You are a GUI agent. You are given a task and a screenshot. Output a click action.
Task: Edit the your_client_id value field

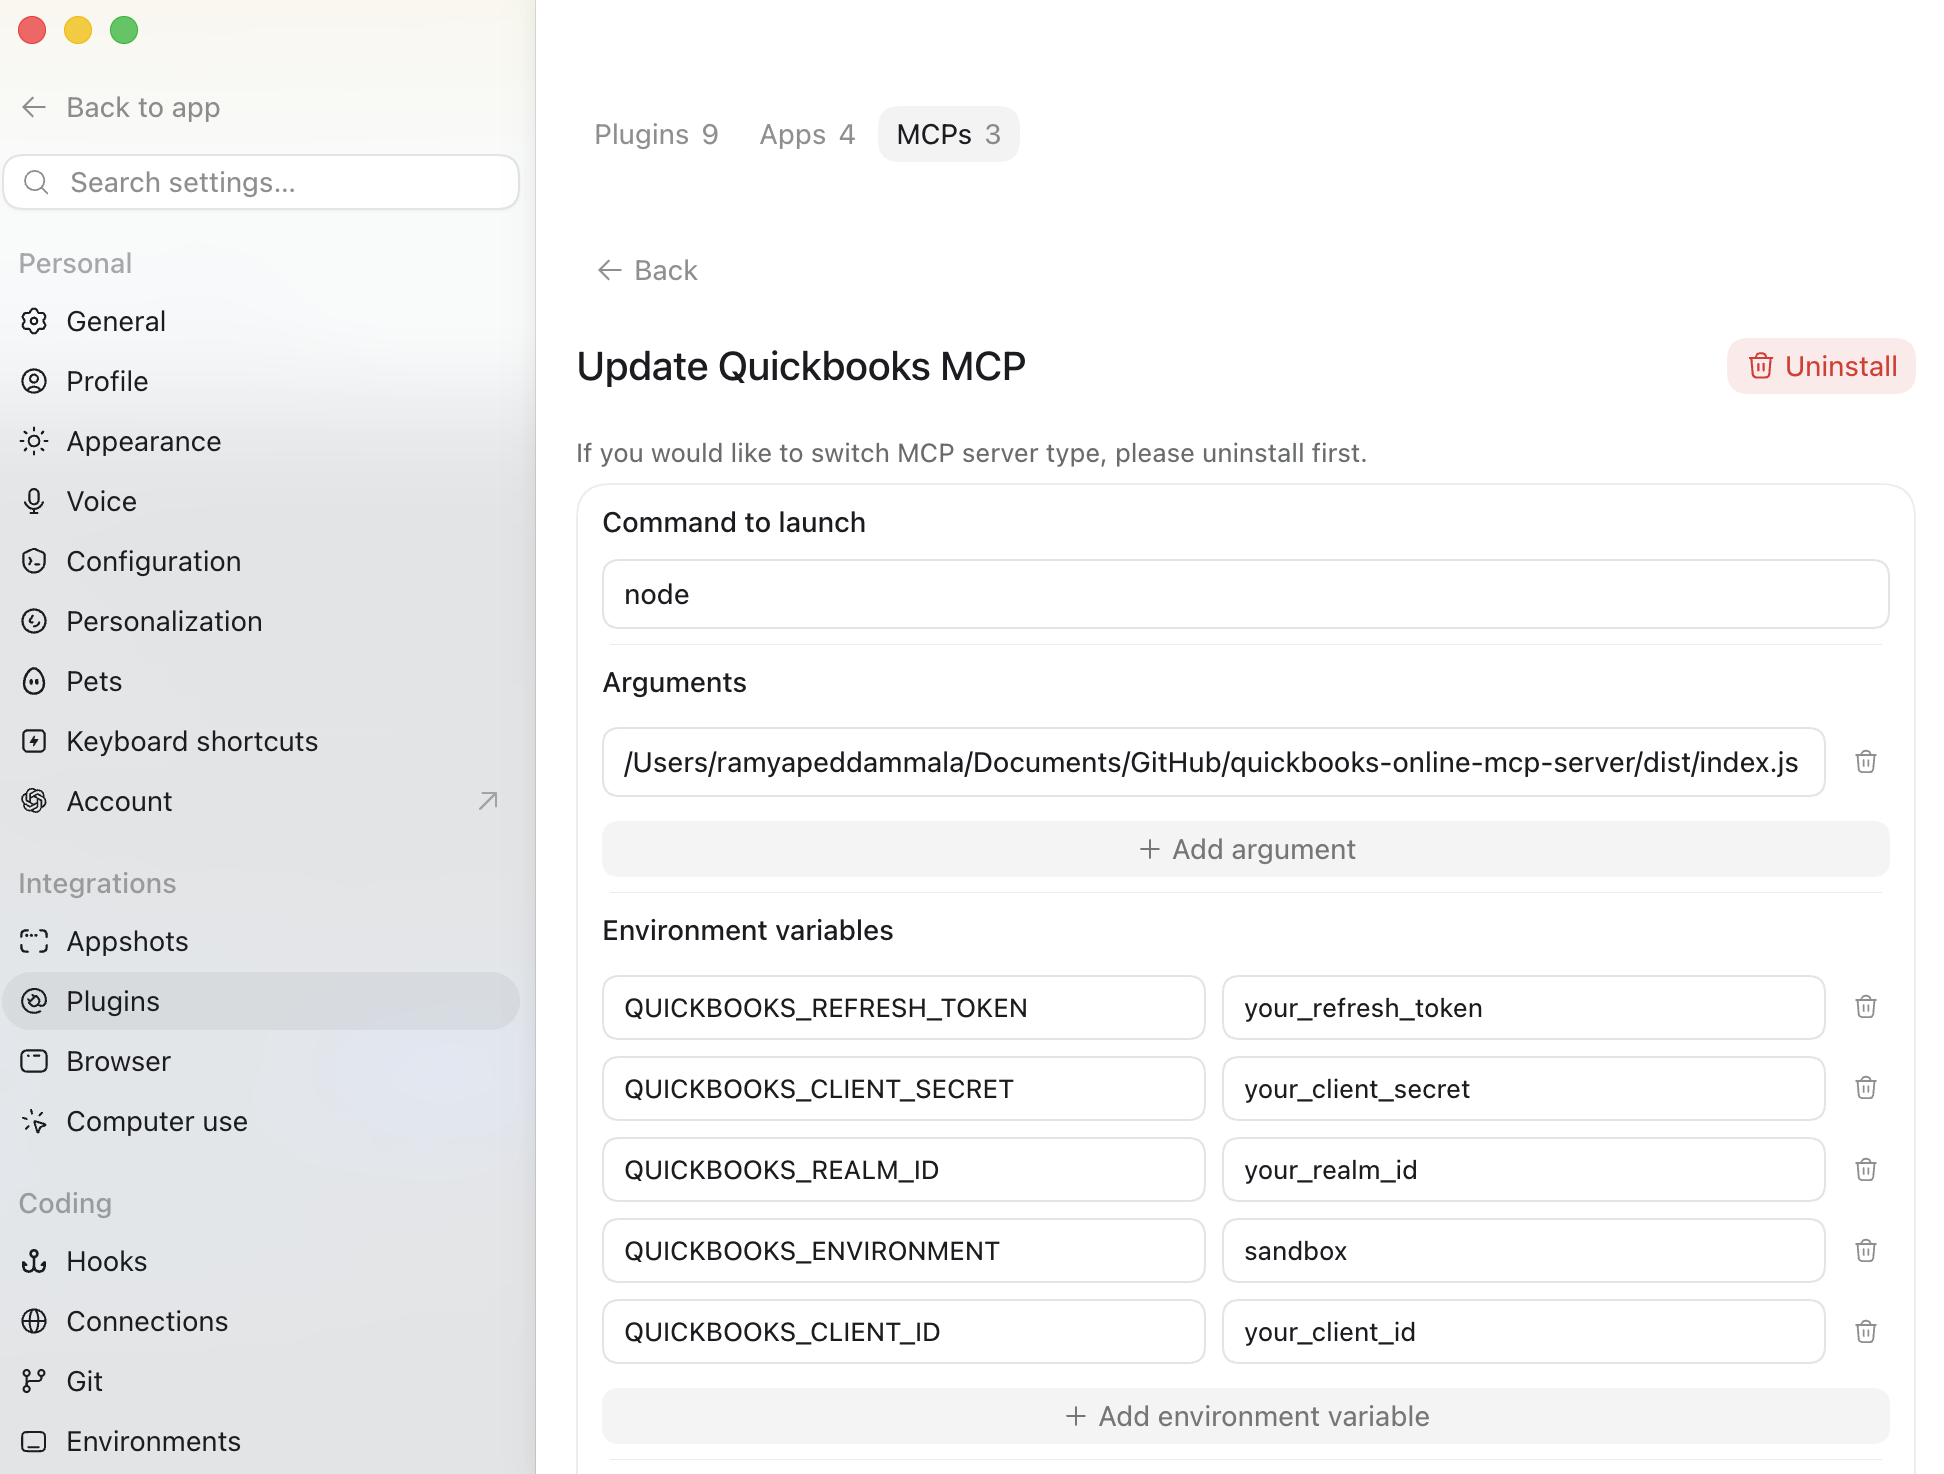coord(1524,1331)
